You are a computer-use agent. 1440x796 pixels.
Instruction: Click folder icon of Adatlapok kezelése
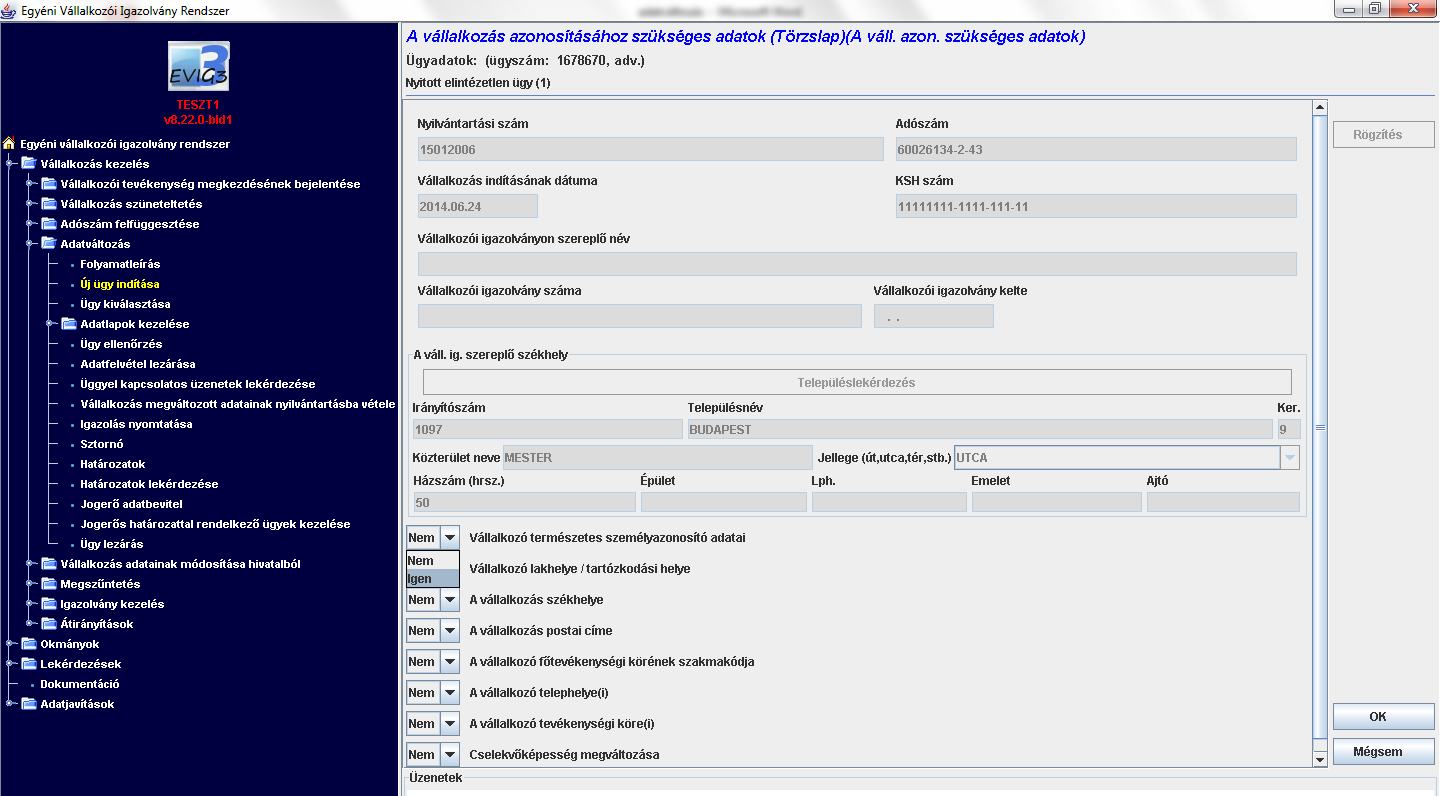(x=68, y=324)
